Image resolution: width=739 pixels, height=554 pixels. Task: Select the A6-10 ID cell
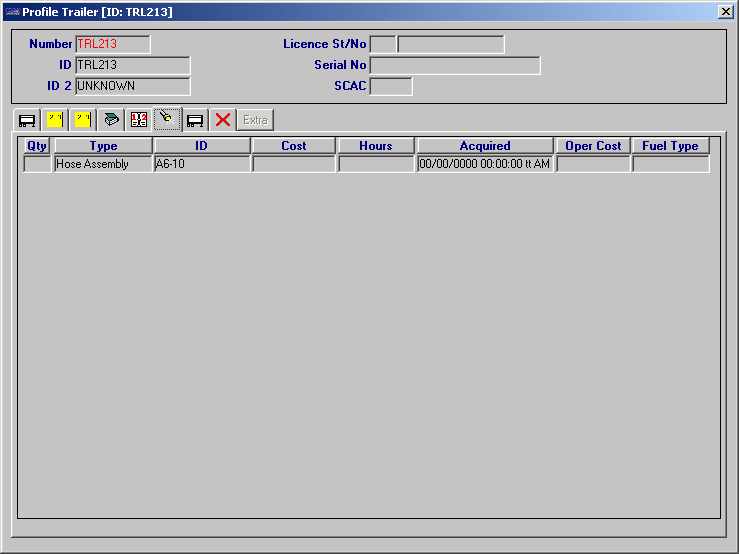[x=202, y=164]
